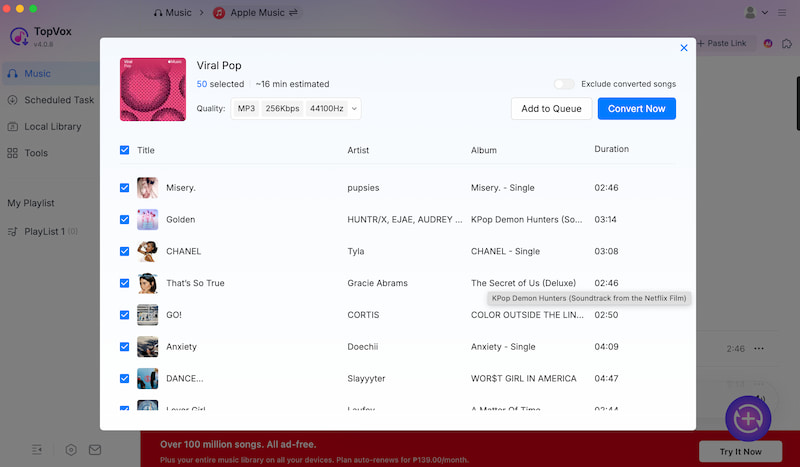Click the Try It Now button
This screenshot has width=800, height=467.
click(740, 452)
